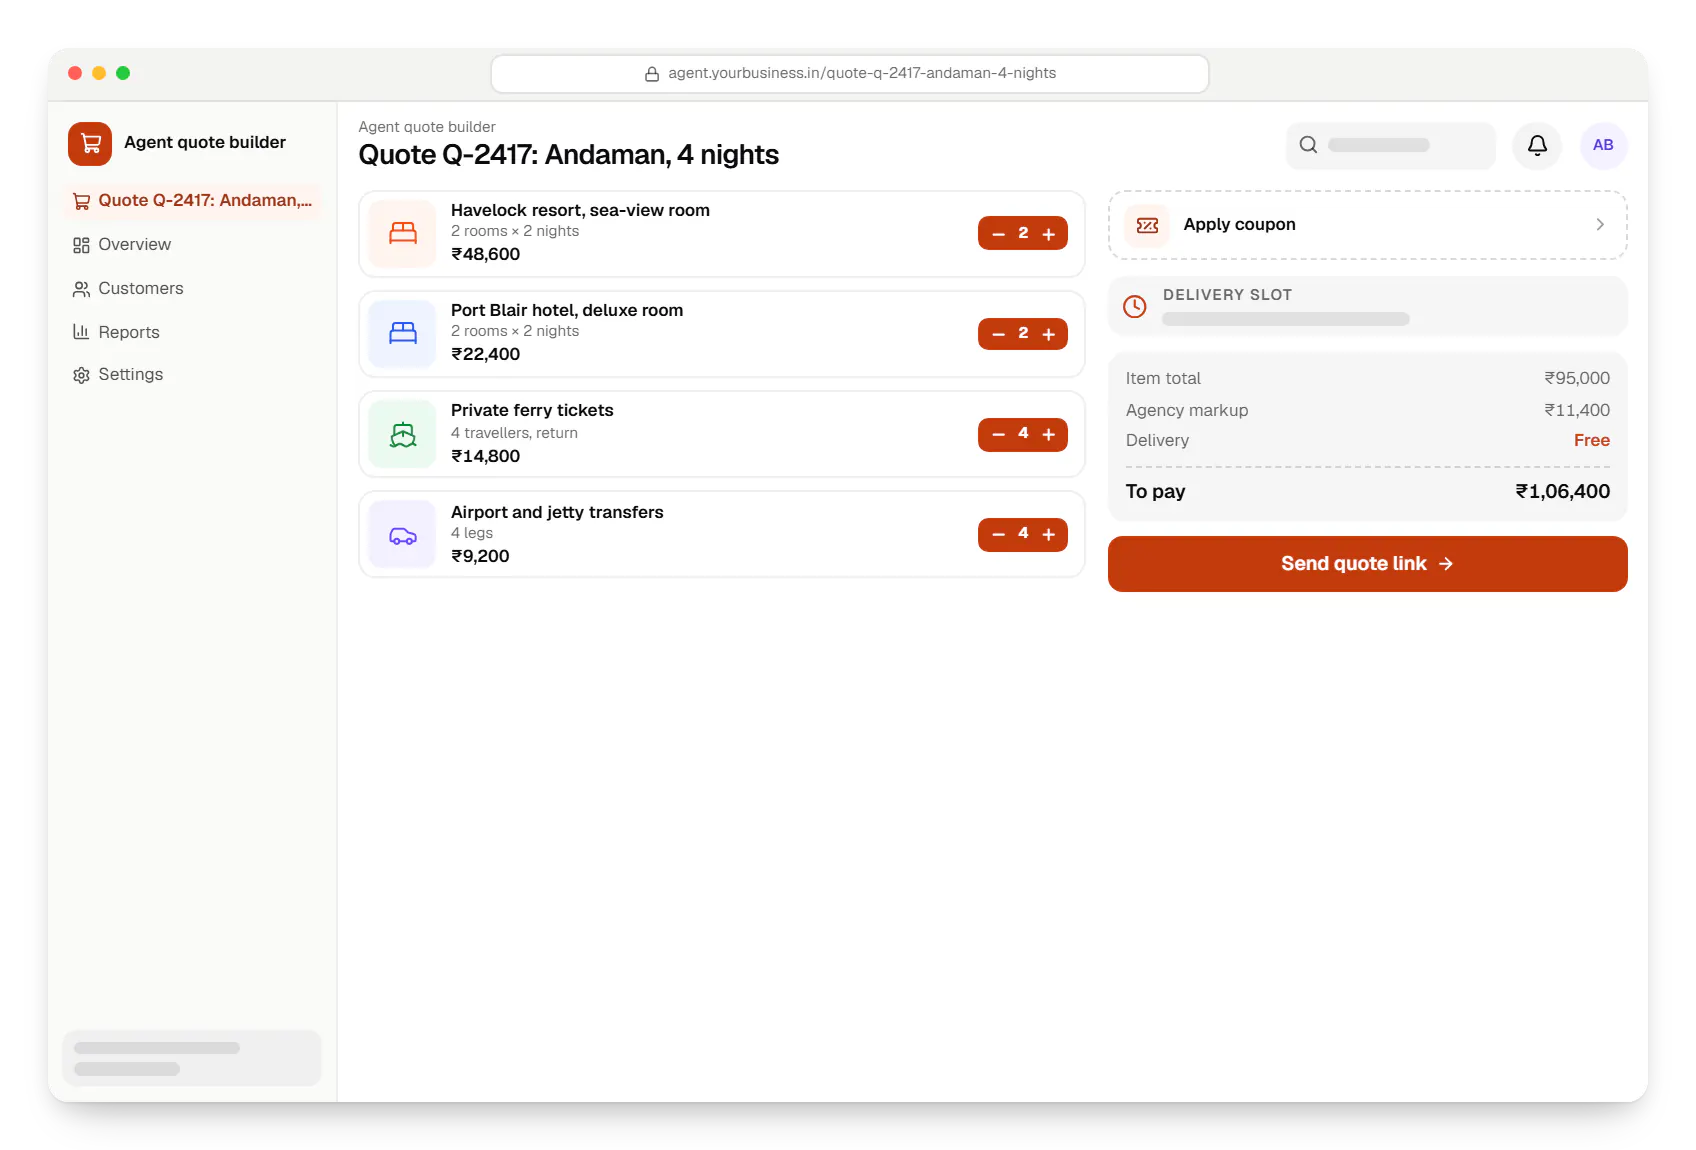Expand the Apply coupon chevron
This screenshot has width=1696, height=1150.
[x=1600, y=225]
